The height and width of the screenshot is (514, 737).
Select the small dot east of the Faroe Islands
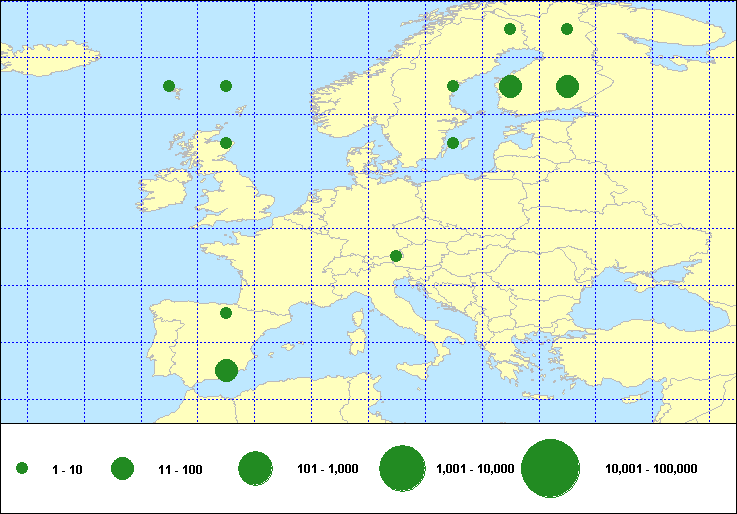[x=226, y=86]
